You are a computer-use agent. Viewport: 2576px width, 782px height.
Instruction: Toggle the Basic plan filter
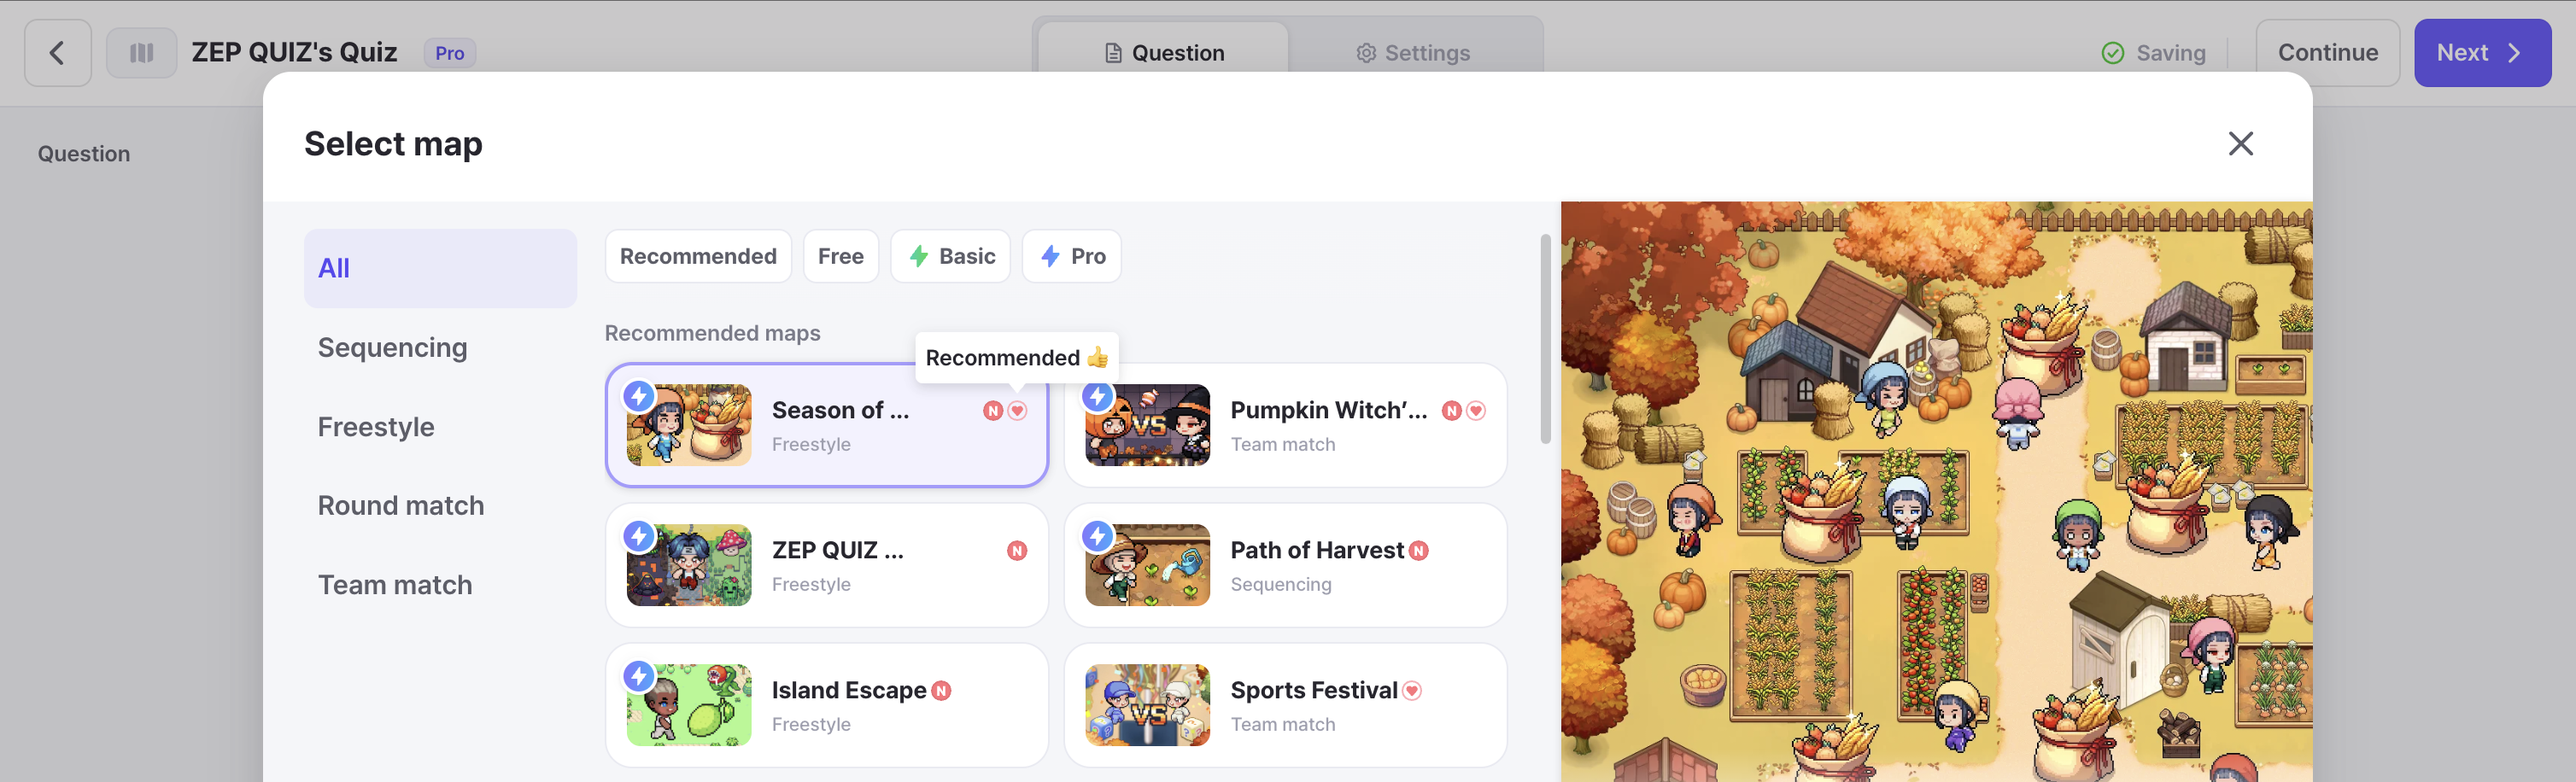pyautogui.click(x=950, y=257)
